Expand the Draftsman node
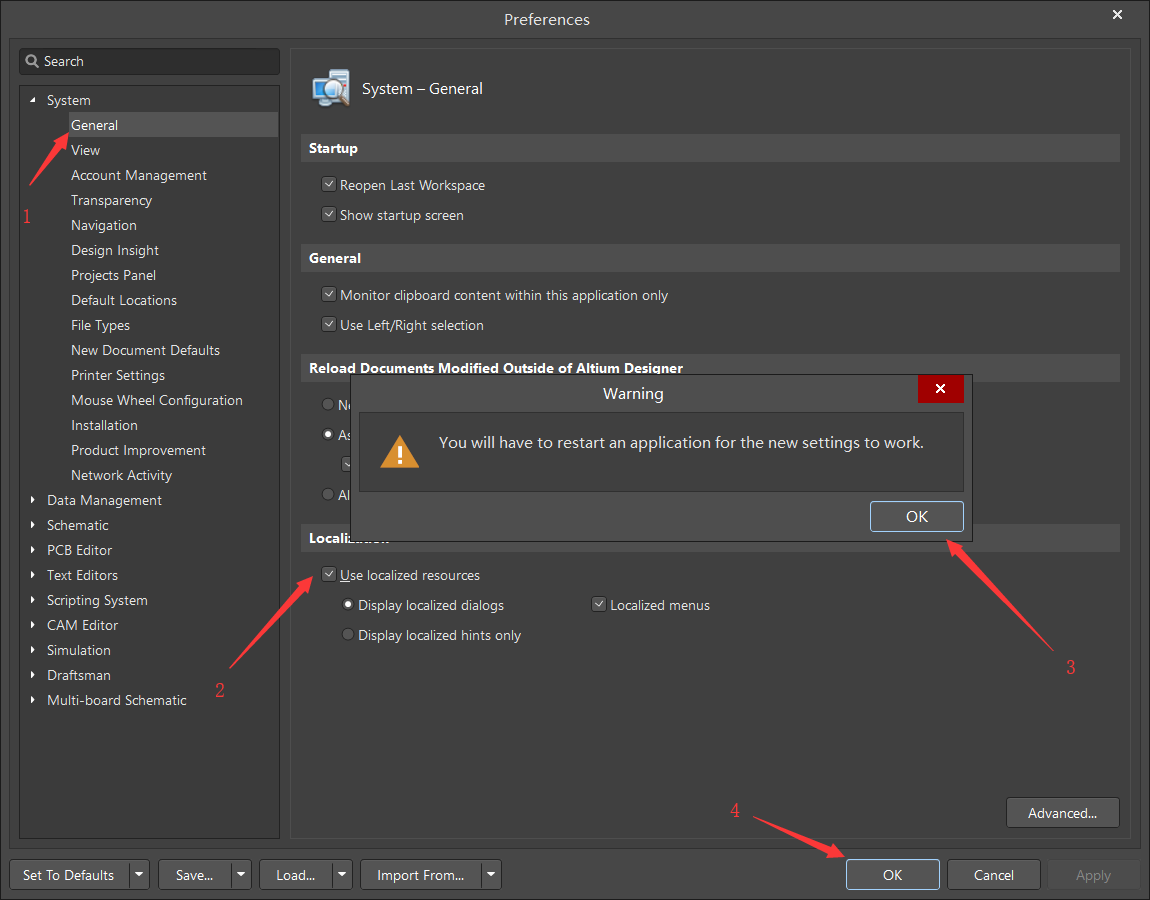This screenshot has width=1150, height=900. tap(32, 674)
